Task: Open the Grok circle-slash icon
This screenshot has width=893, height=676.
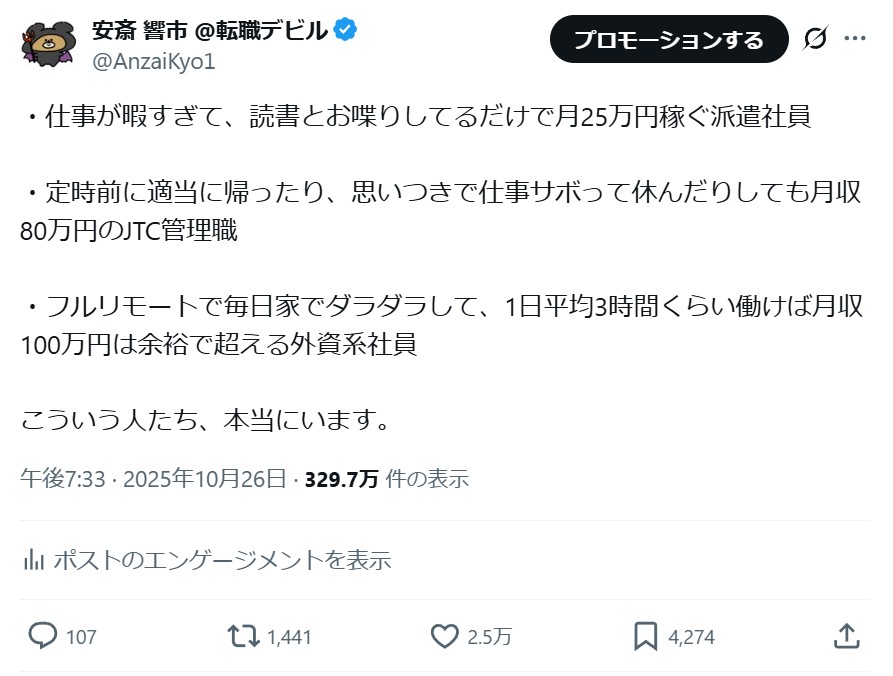Action: pyautogui.click(x=815, y=39)
